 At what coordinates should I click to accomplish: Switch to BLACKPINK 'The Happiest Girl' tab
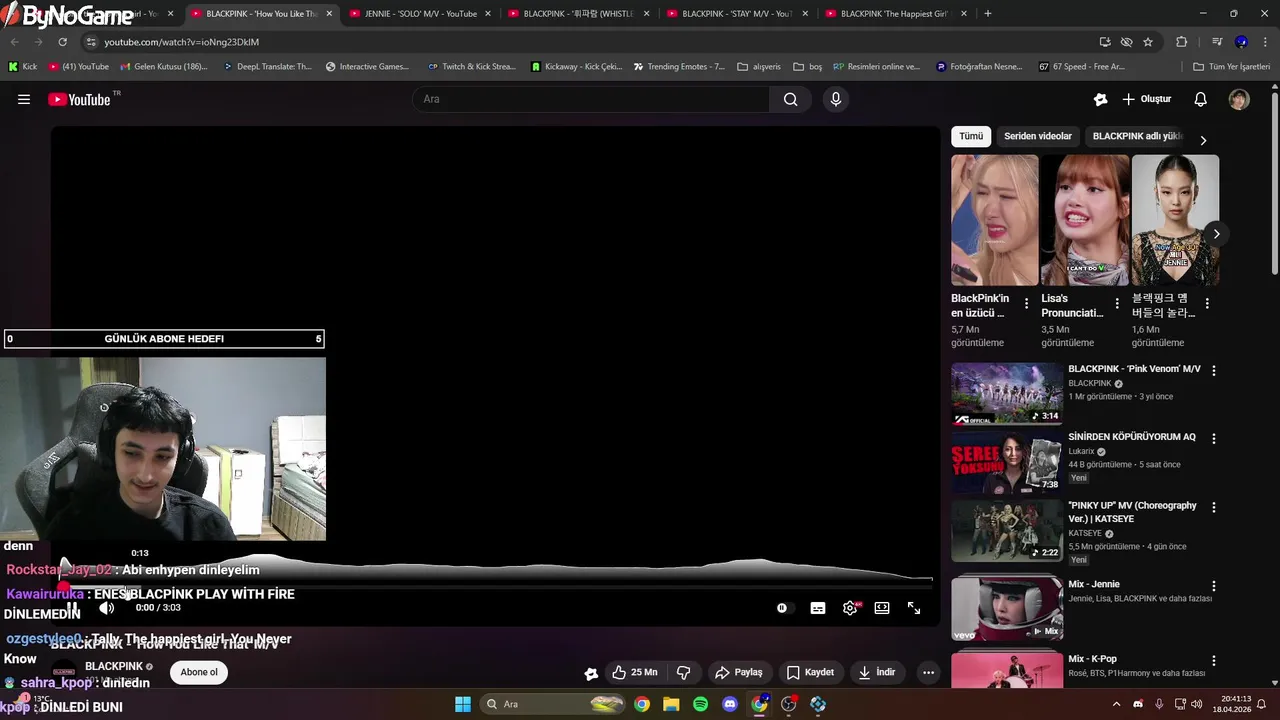[x=894, y=14]
